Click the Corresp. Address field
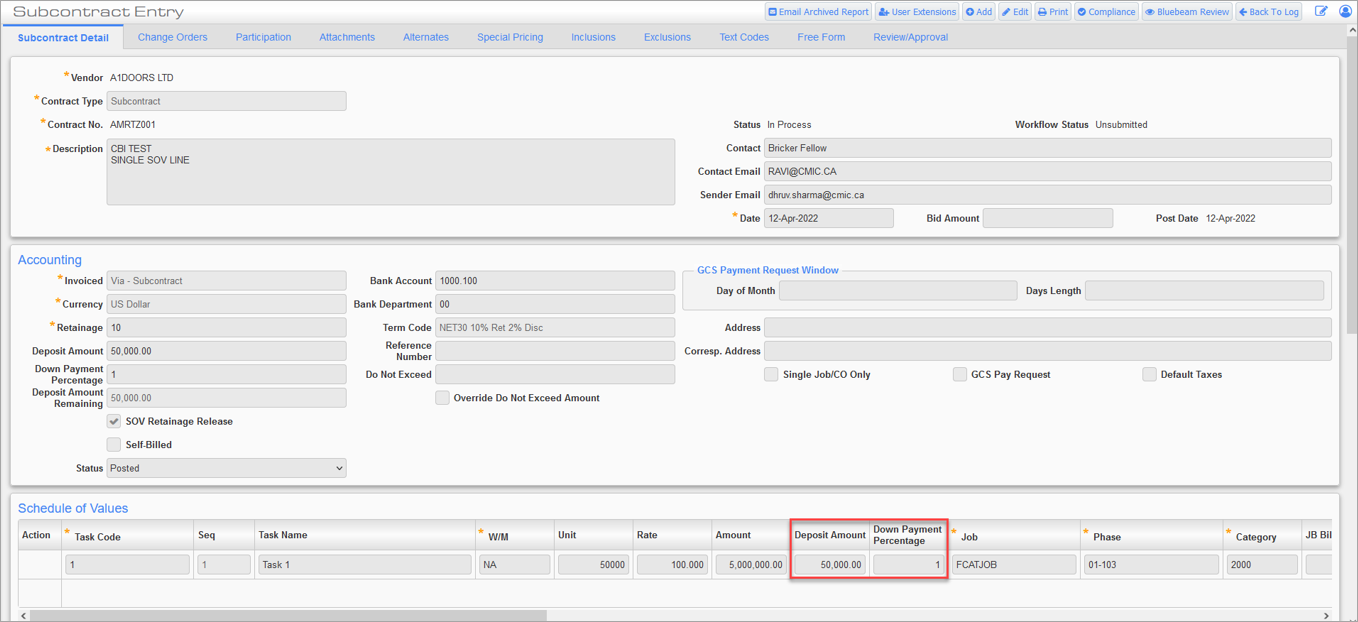Image resolution: width=1358 pixels, height=622 pixels. [x=1048, y=351]
